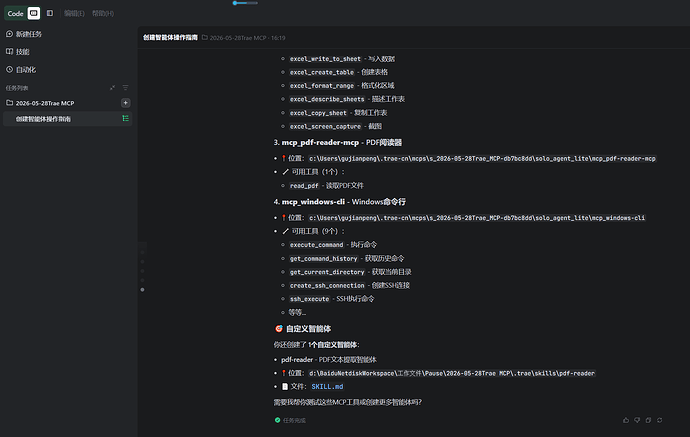Jump to last message dot in chat navigator
690x437 pixels.
[142, 290]
